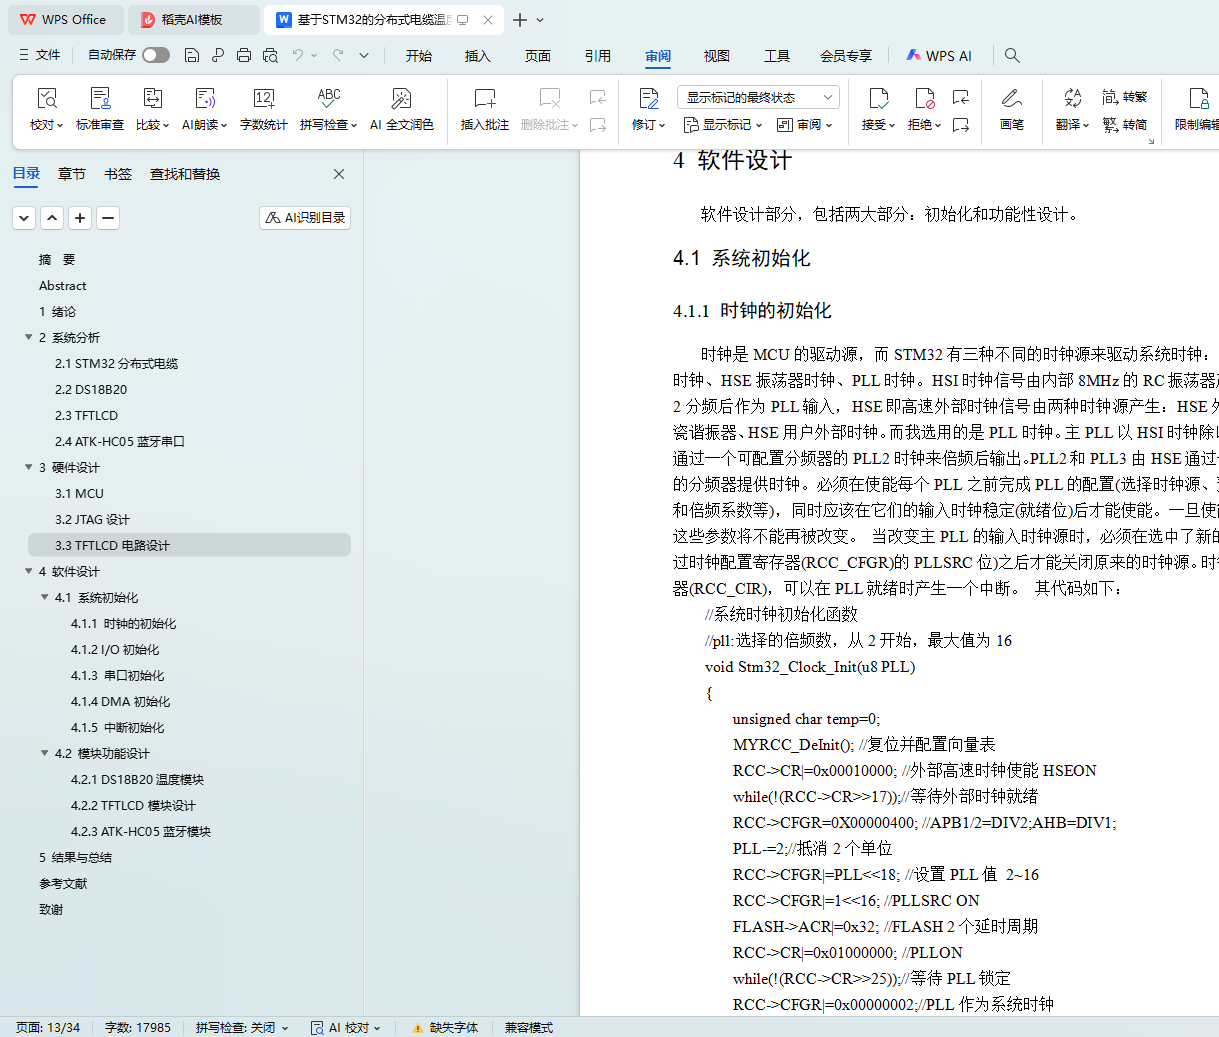
Task: Click the AI识别目录 button
Action: click(305, 218)
